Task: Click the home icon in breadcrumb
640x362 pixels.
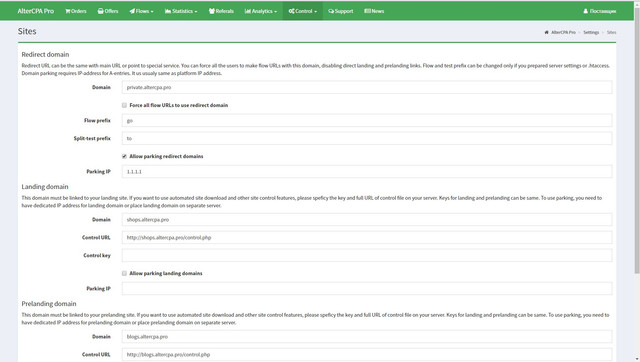Action: [x=547, y=32]
